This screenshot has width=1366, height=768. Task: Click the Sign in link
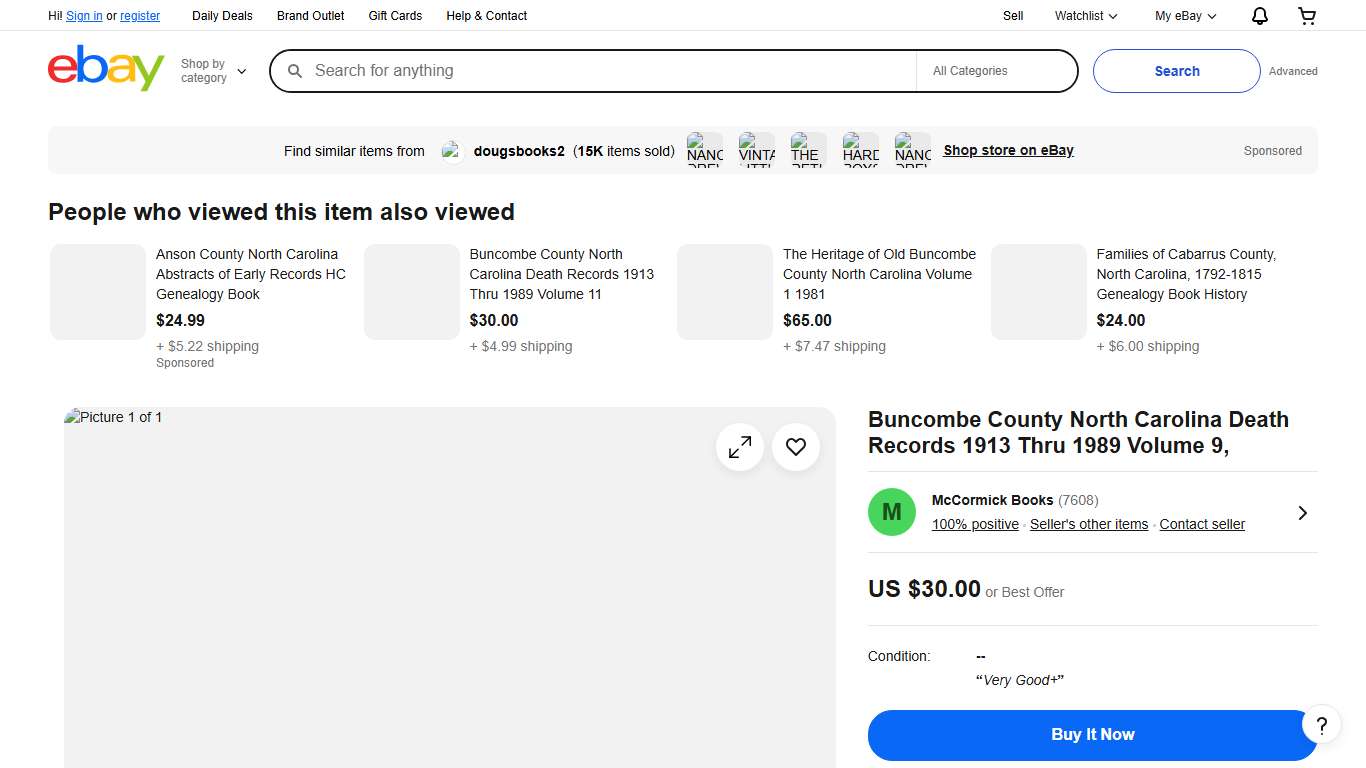click(83, 15)
